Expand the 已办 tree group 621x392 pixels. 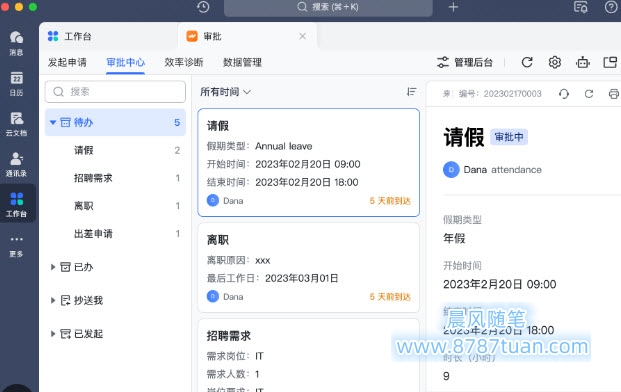pyautogui.click(x=53, y=267)
